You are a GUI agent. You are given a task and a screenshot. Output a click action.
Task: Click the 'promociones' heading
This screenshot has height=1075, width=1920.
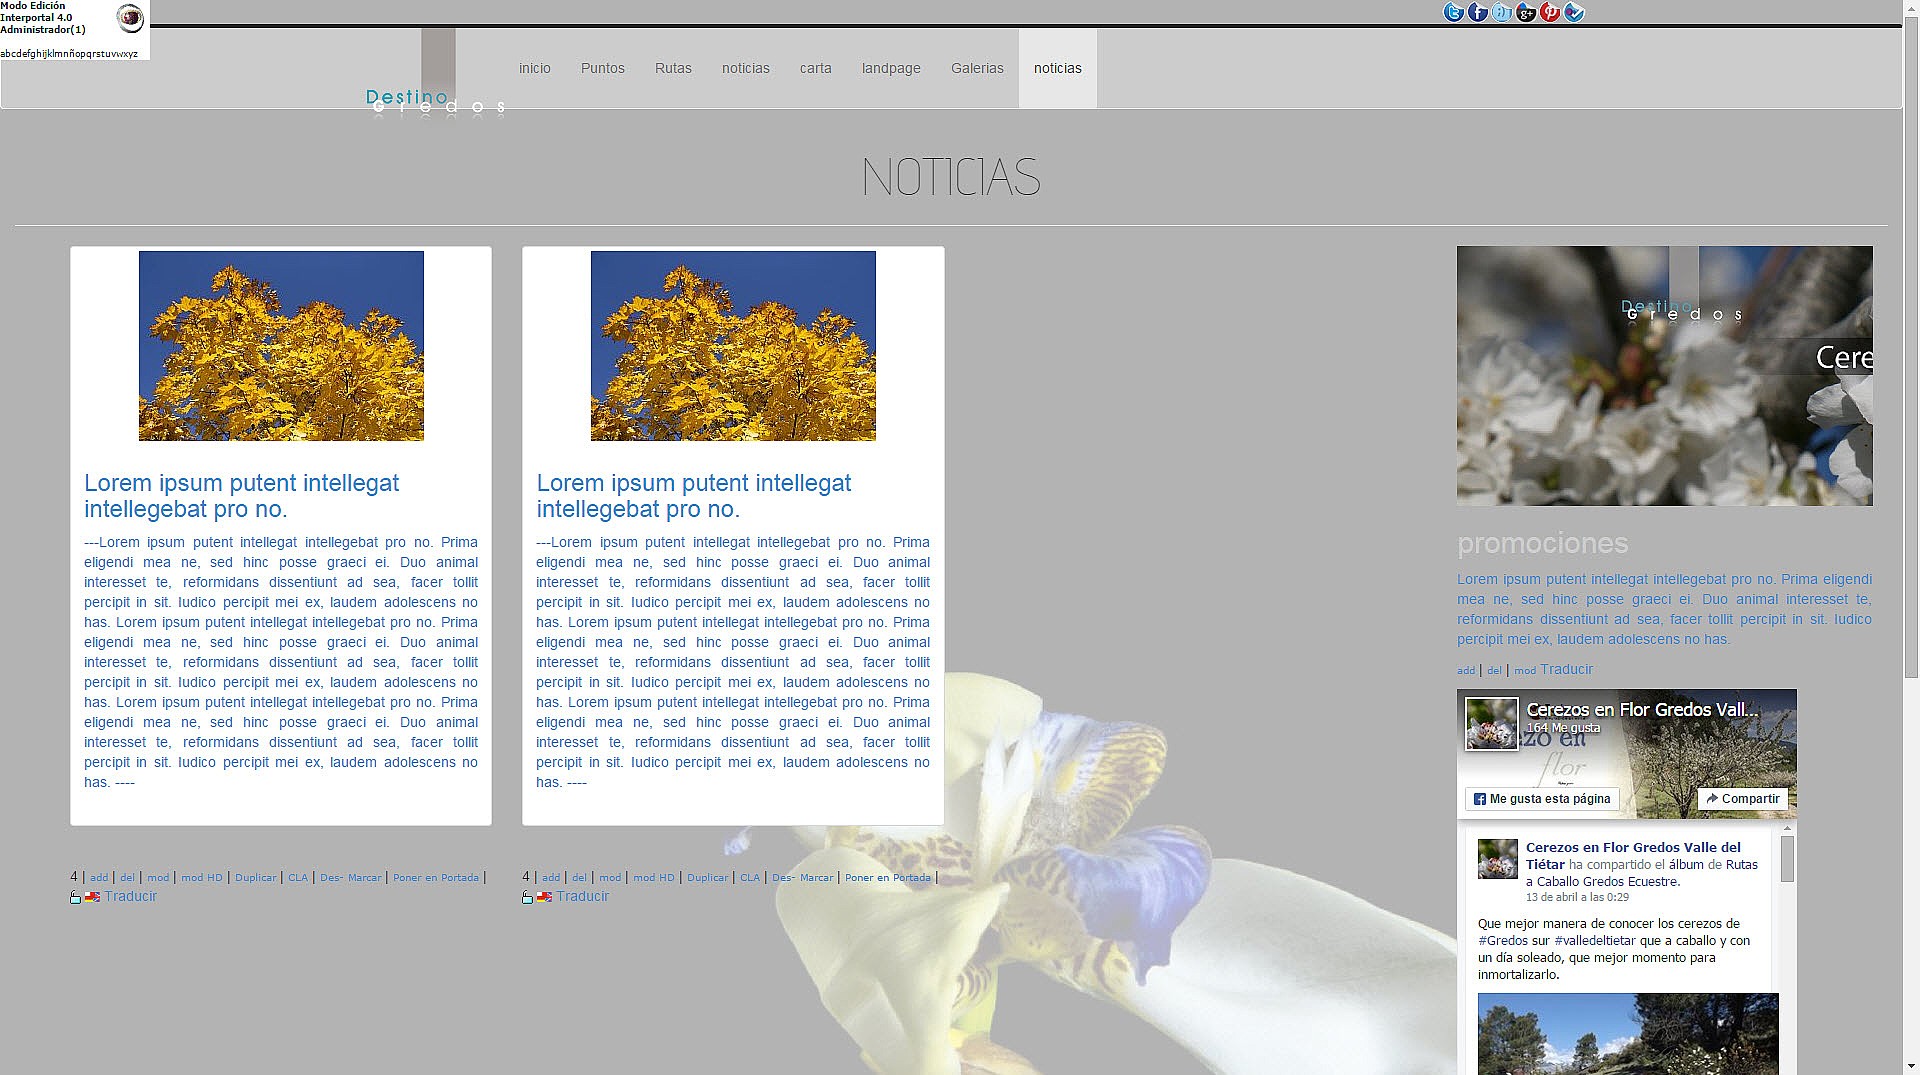1542,543
